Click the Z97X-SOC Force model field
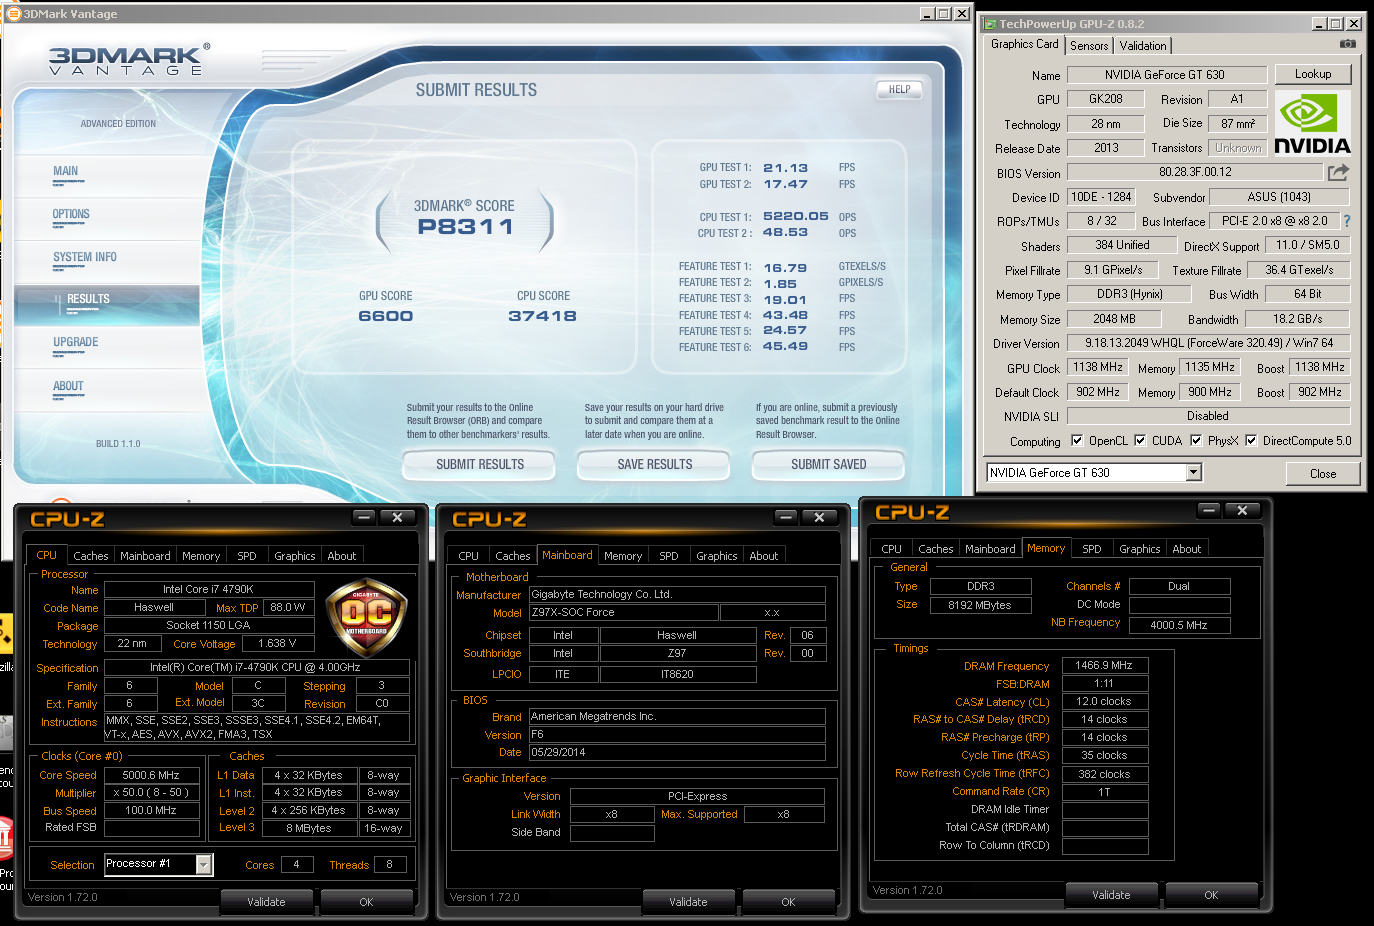 click(623, 612)
